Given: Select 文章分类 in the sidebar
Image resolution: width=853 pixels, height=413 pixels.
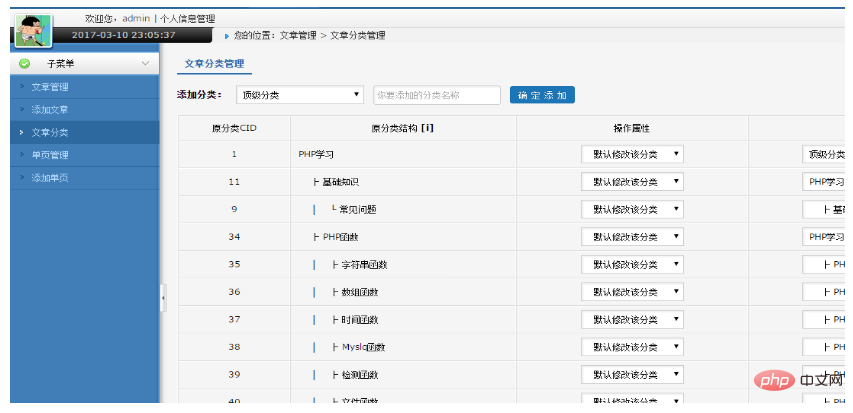Looking at the screenshot, I should point(50,132).
